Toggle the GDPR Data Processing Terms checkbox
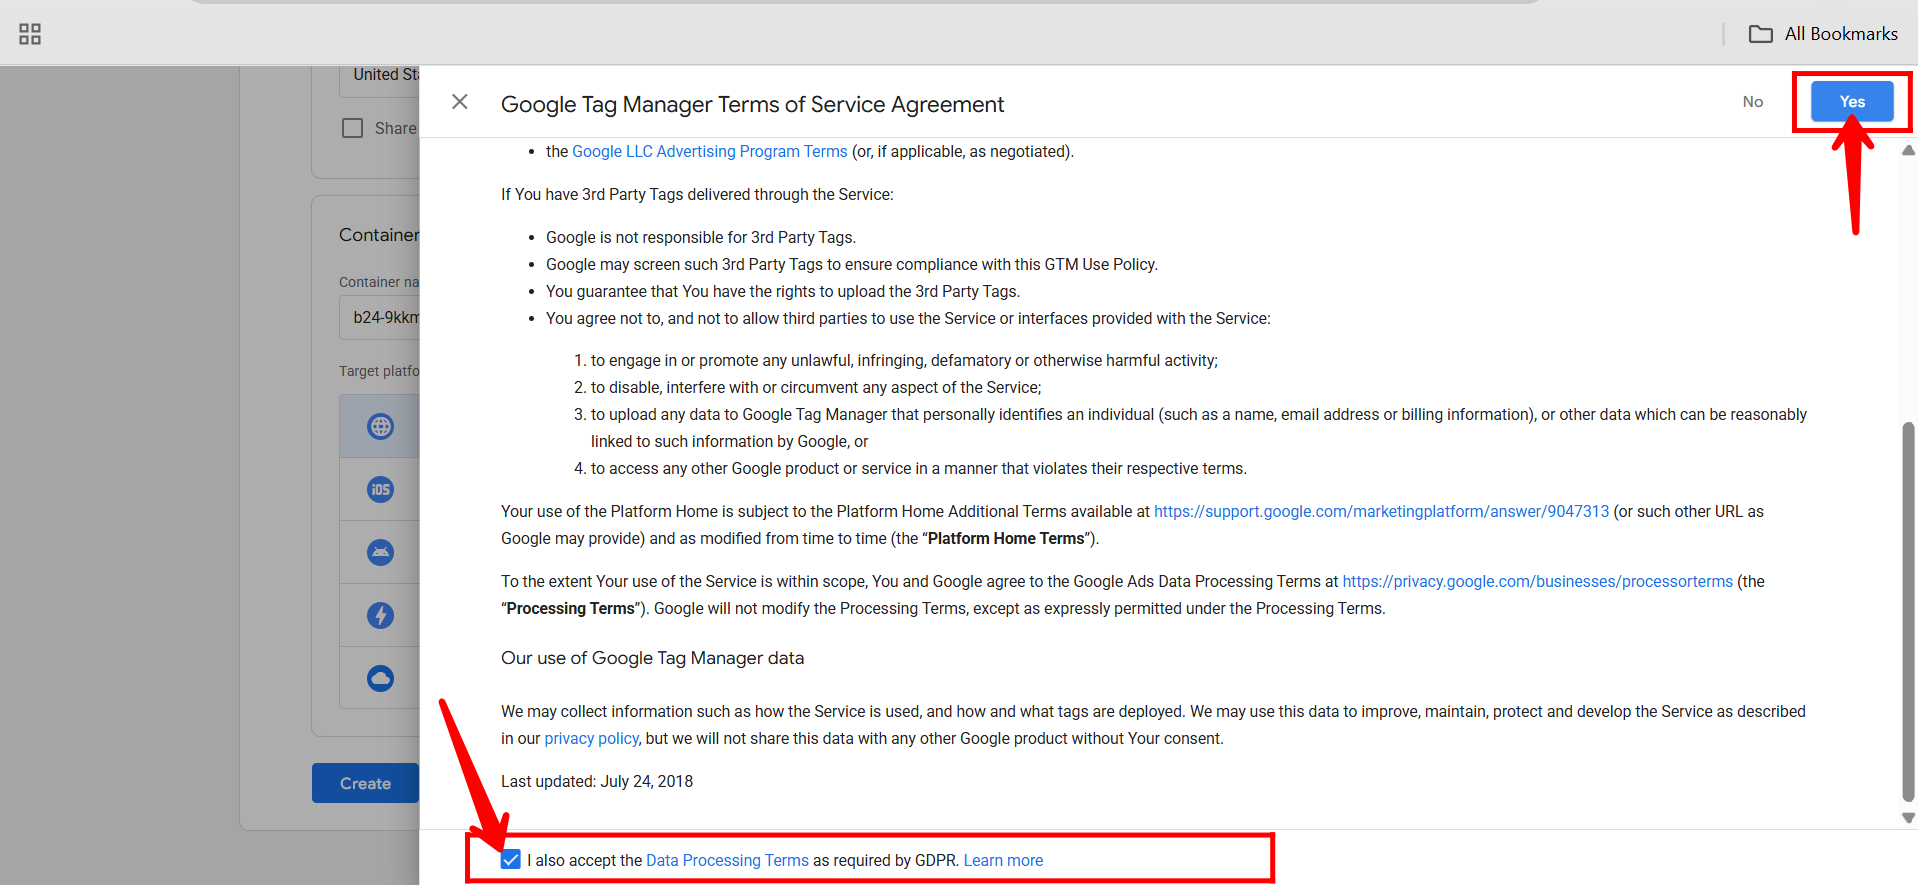This screenshot has width=1918, height=885. (x=511, y=860)
